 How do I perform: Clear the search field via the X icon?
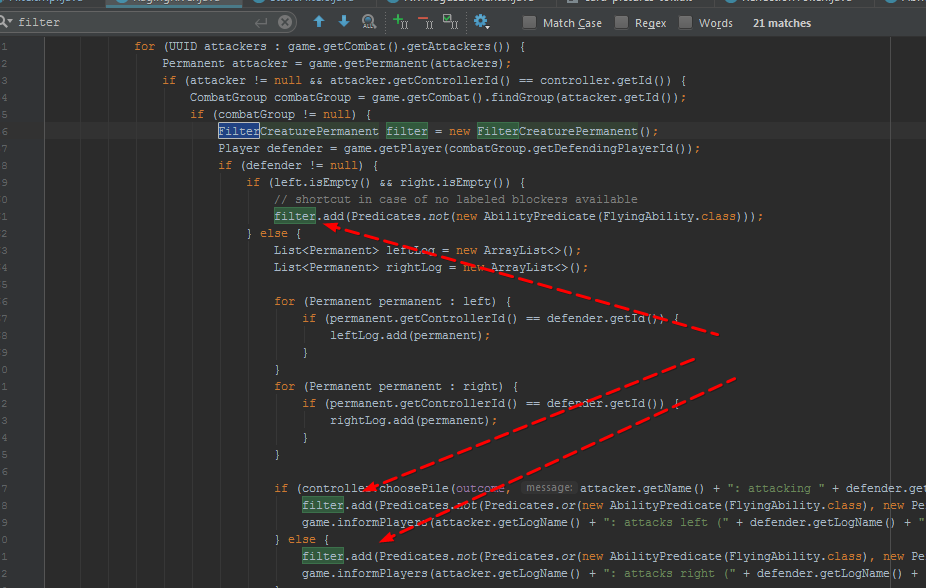pos(285,21)
